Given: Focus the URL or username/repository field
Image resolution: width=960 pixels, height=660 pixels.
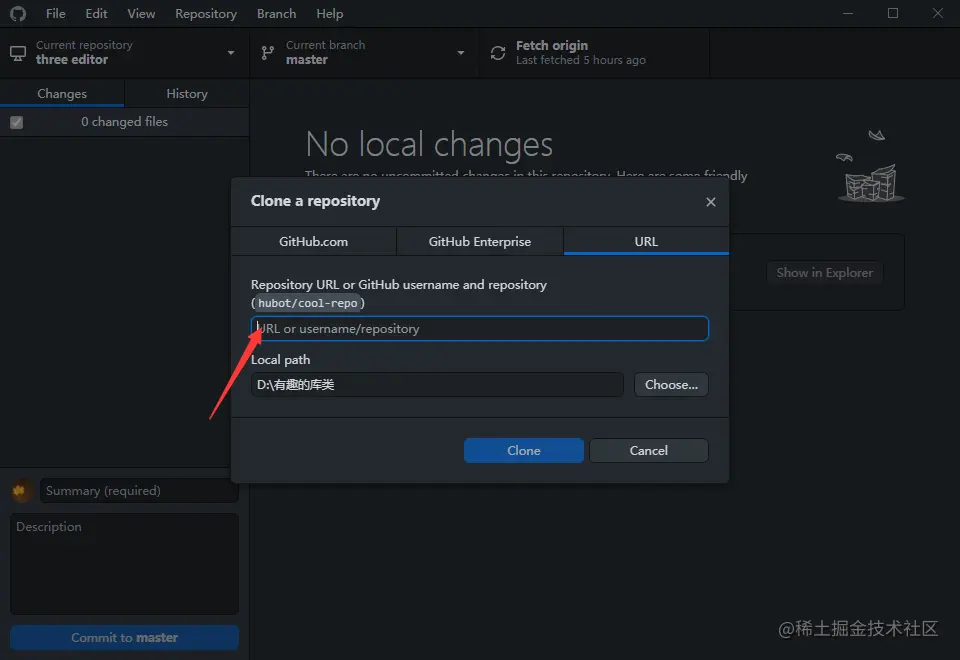Looking at the screenshot, I should point(479,329).
